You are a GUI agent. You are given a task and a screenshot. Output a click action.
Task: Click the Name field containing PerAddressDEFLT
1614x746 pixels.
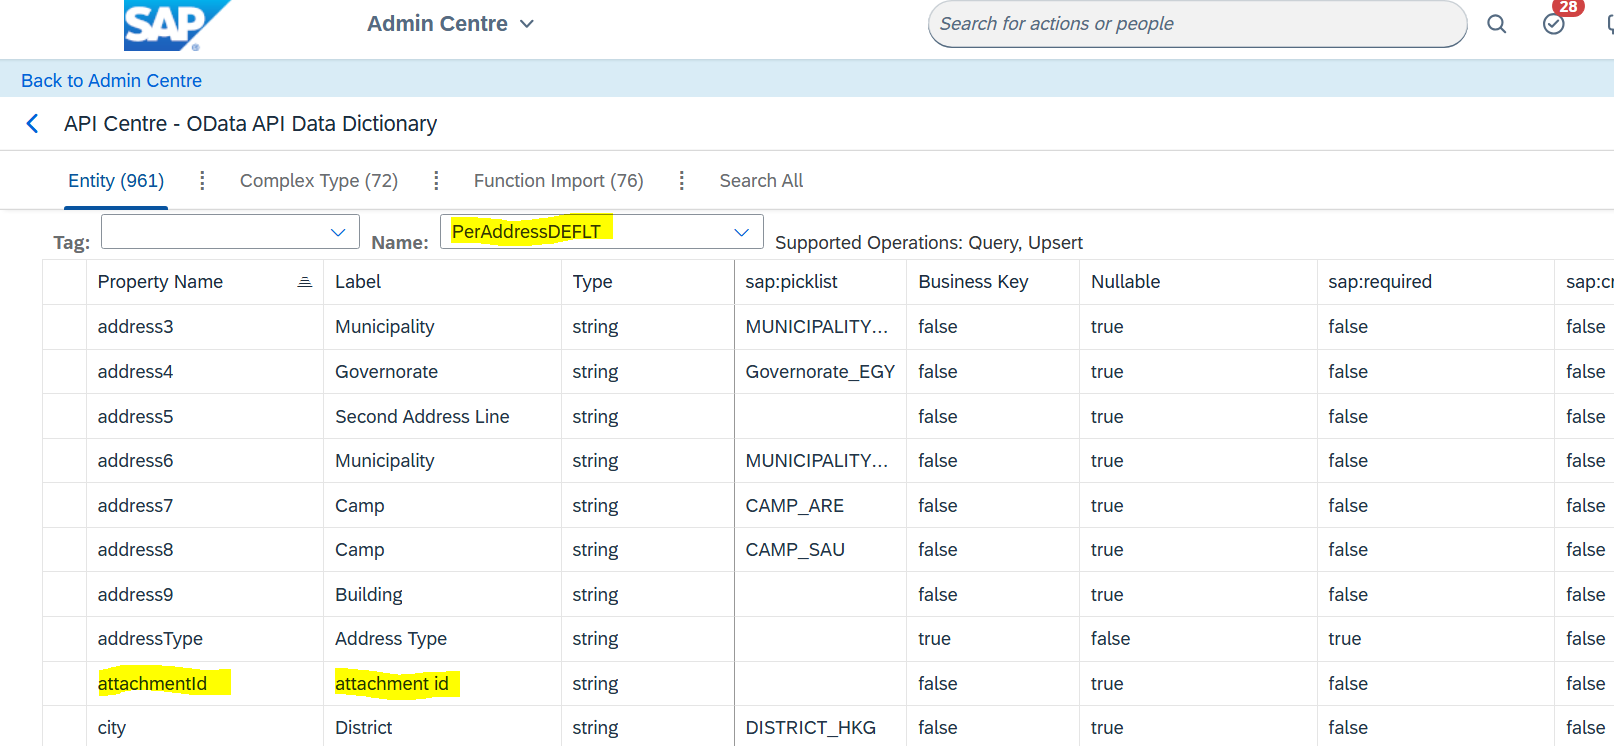click(x=601, y=232)
